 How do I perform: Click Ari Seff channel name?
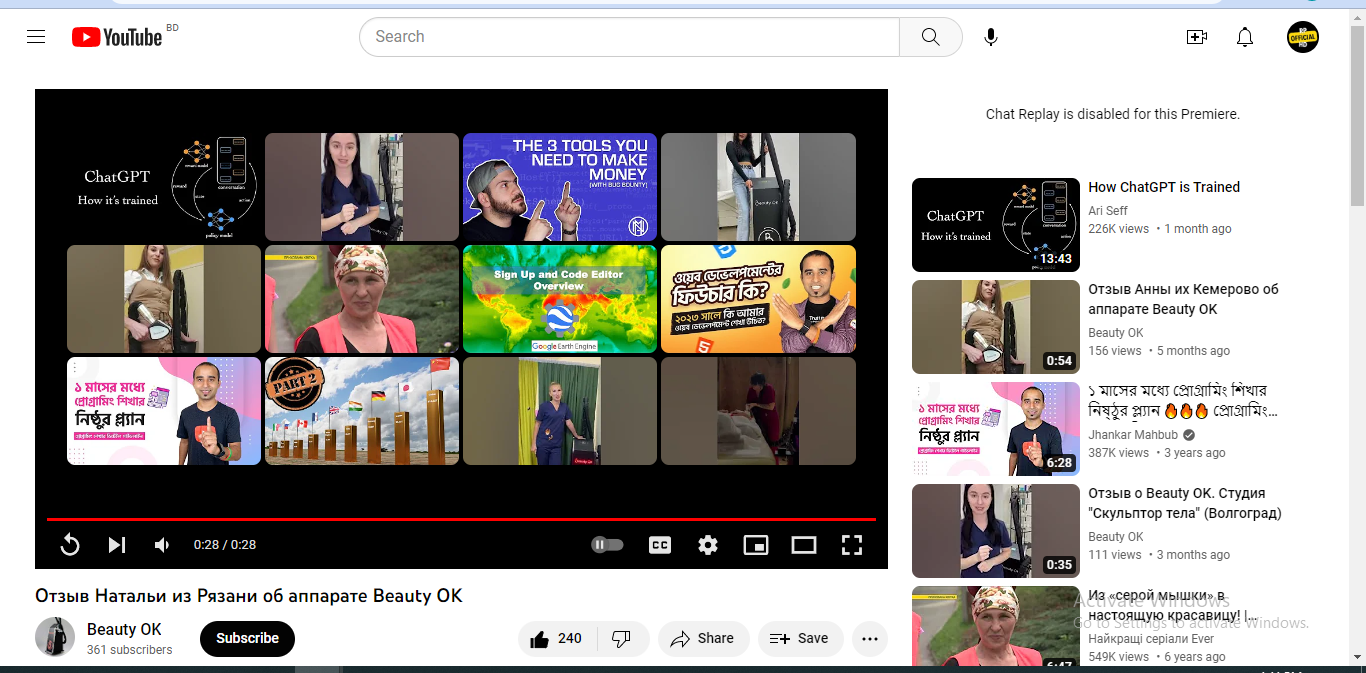click(x=1108, y=211)
